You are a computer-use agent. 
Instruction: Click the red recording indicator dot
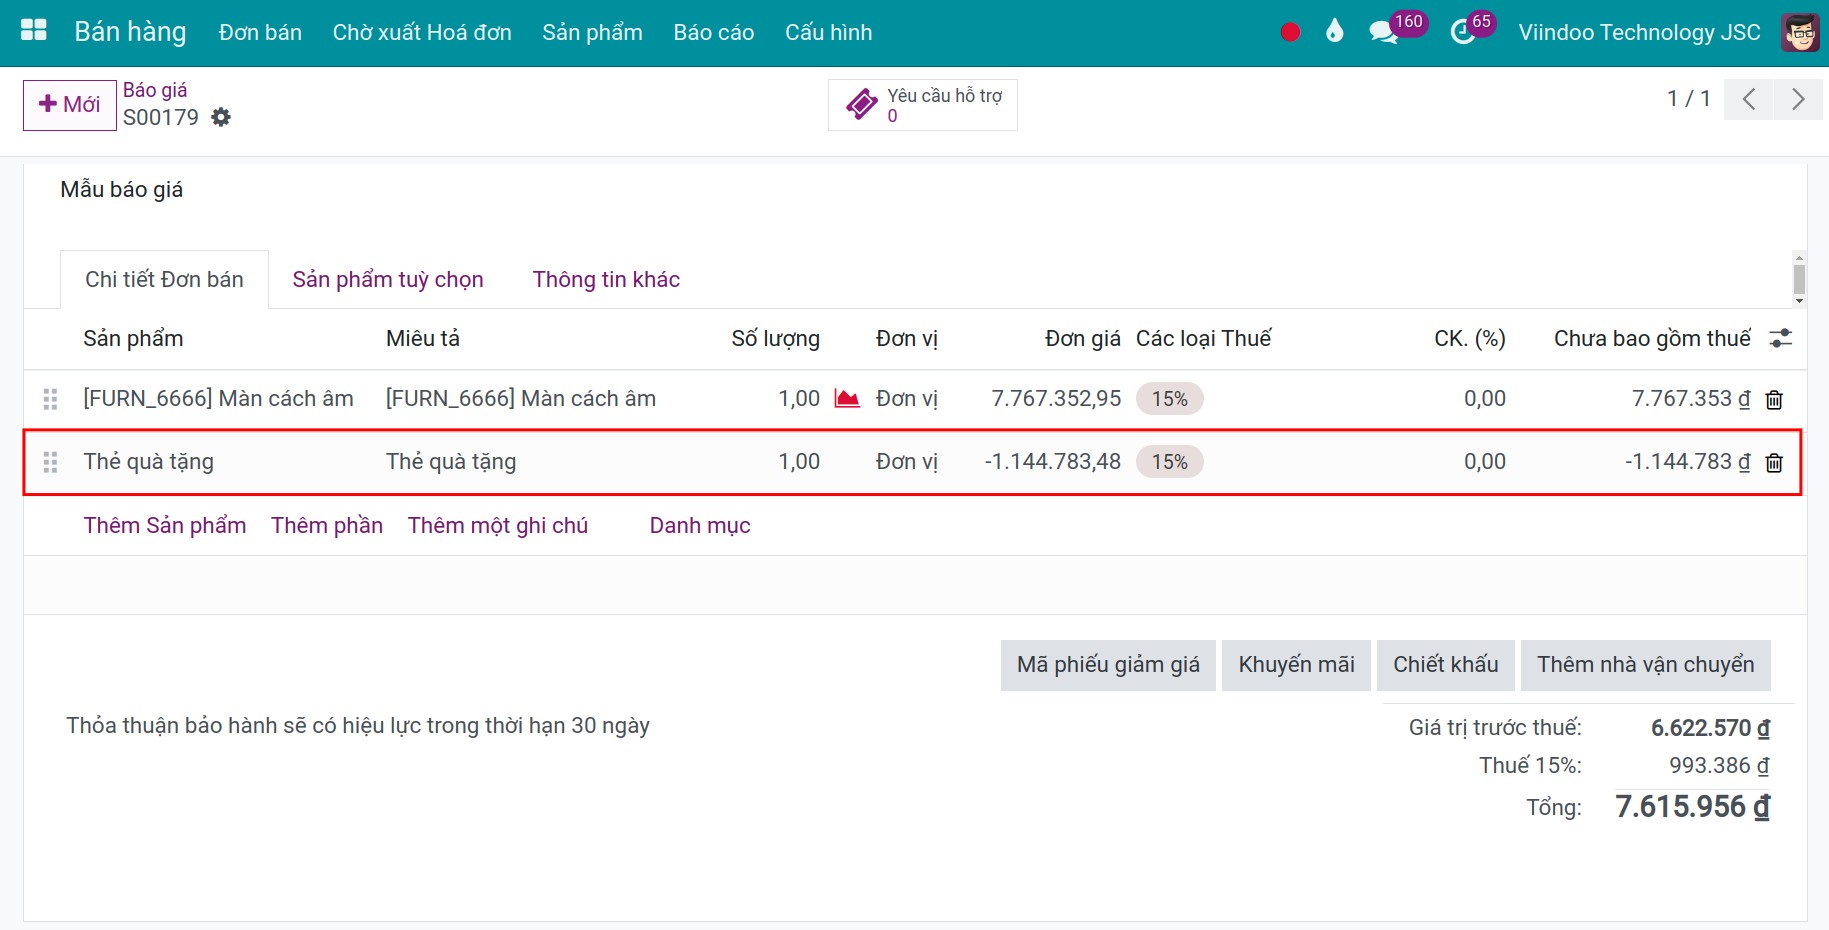click(x=1290, y=31)
